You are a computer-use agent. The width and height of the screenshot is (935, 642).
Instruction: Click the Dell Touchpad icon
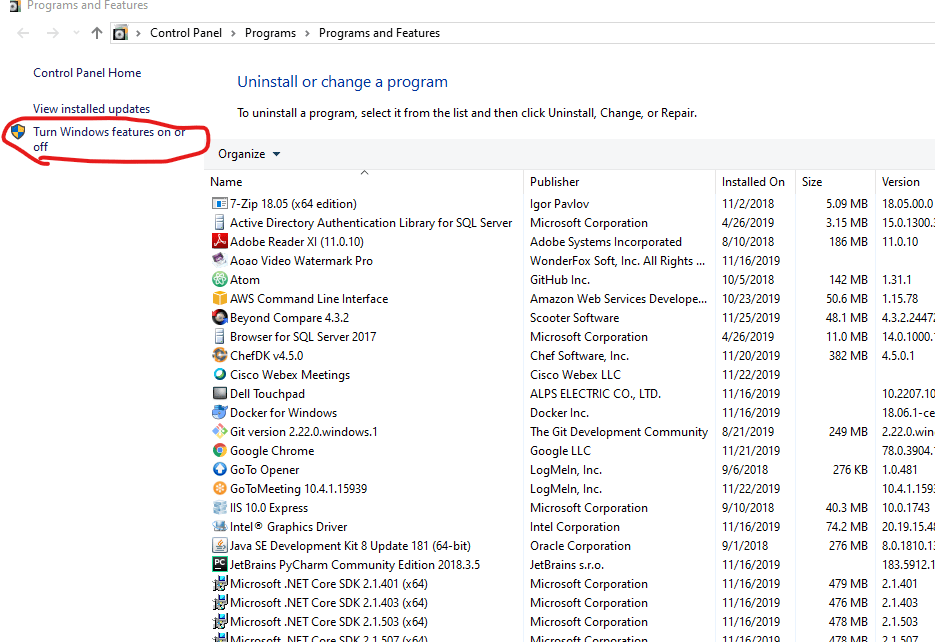219,393
